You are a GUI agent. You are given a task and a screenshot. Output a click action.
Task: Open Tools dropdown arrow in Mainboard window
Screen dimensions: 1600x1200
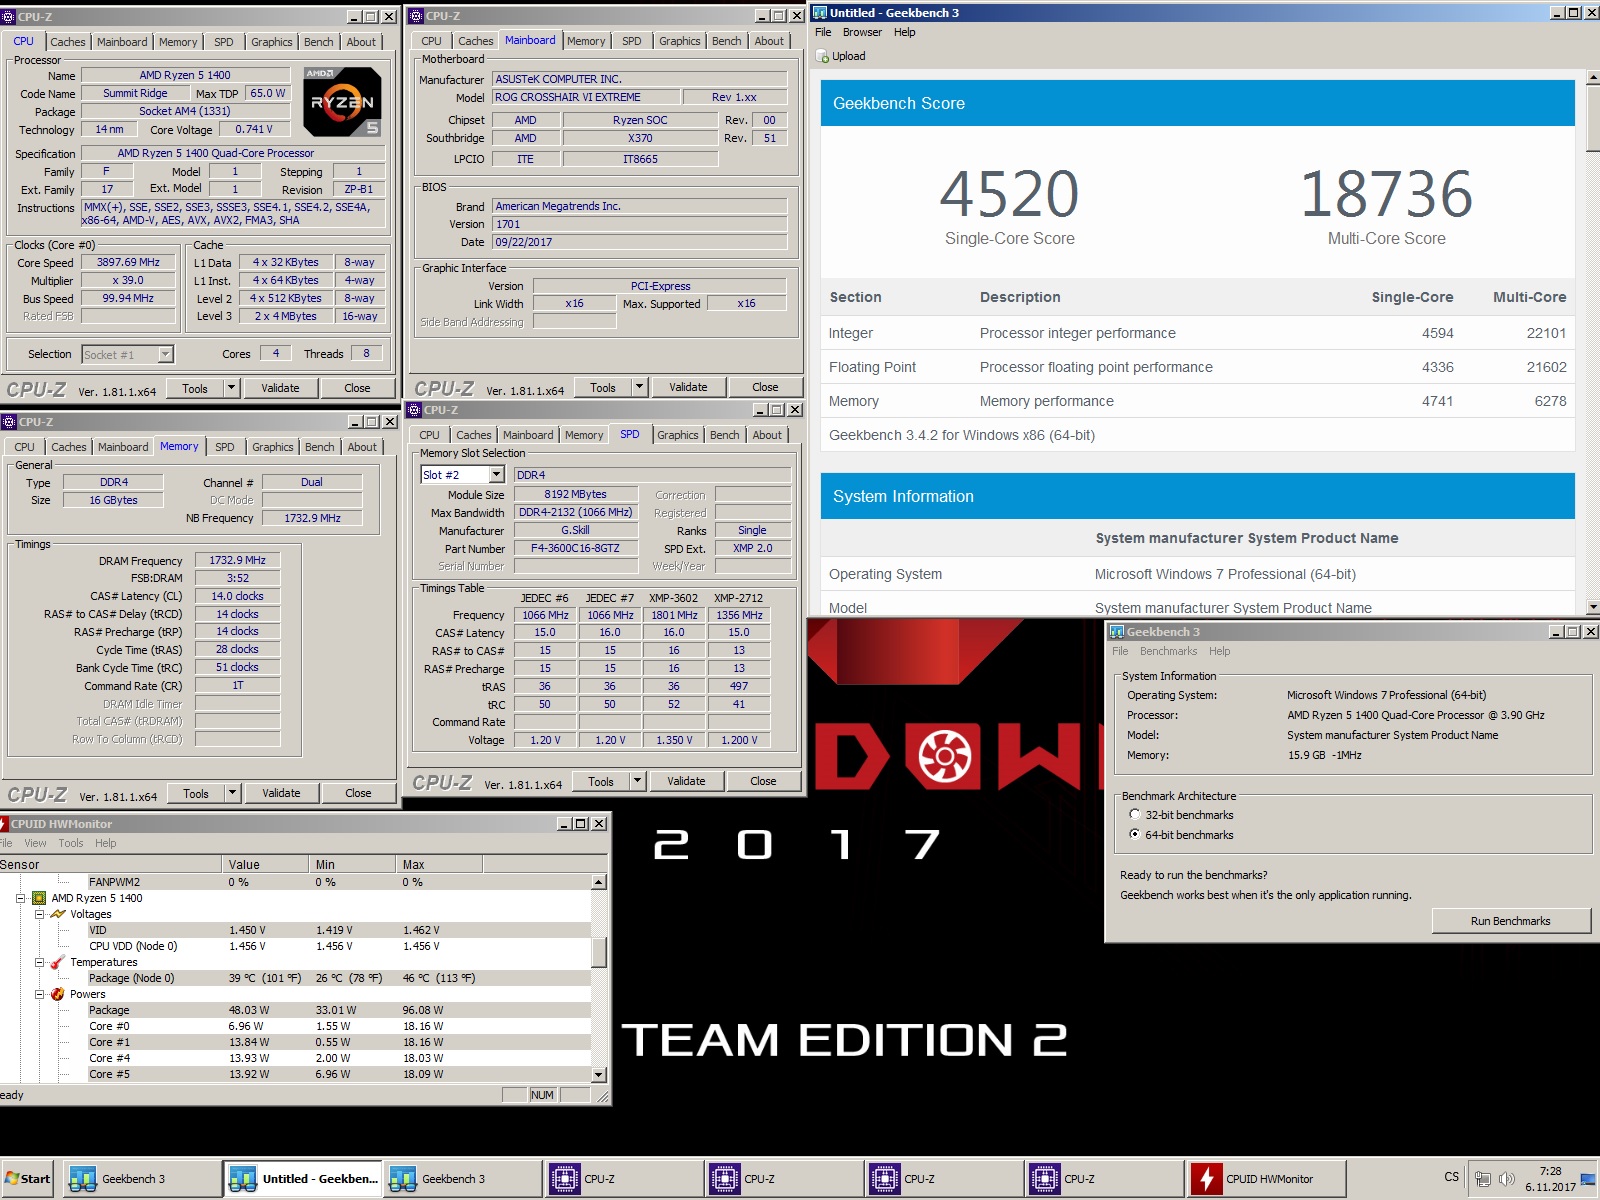[x=640, y=387]
